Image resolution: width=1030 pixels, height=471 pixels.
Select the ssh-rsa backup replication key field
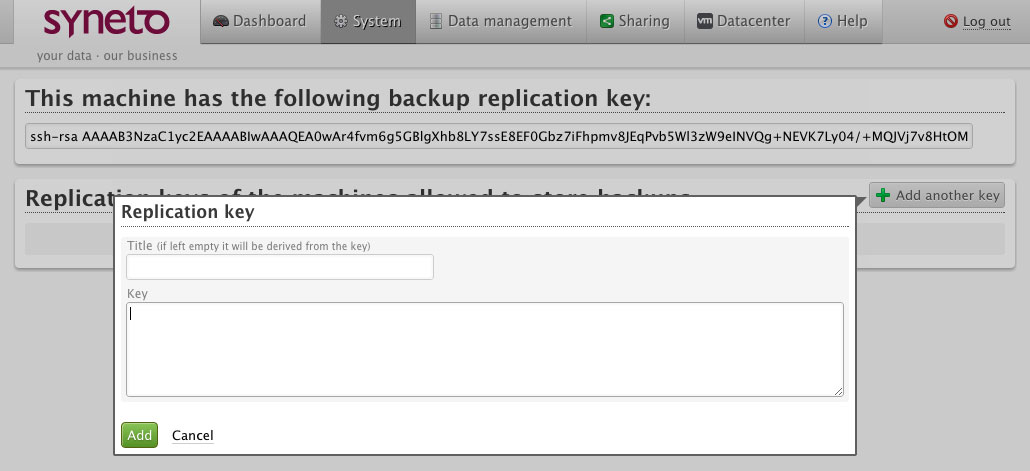pyautogui.click(x=499, y=137)
